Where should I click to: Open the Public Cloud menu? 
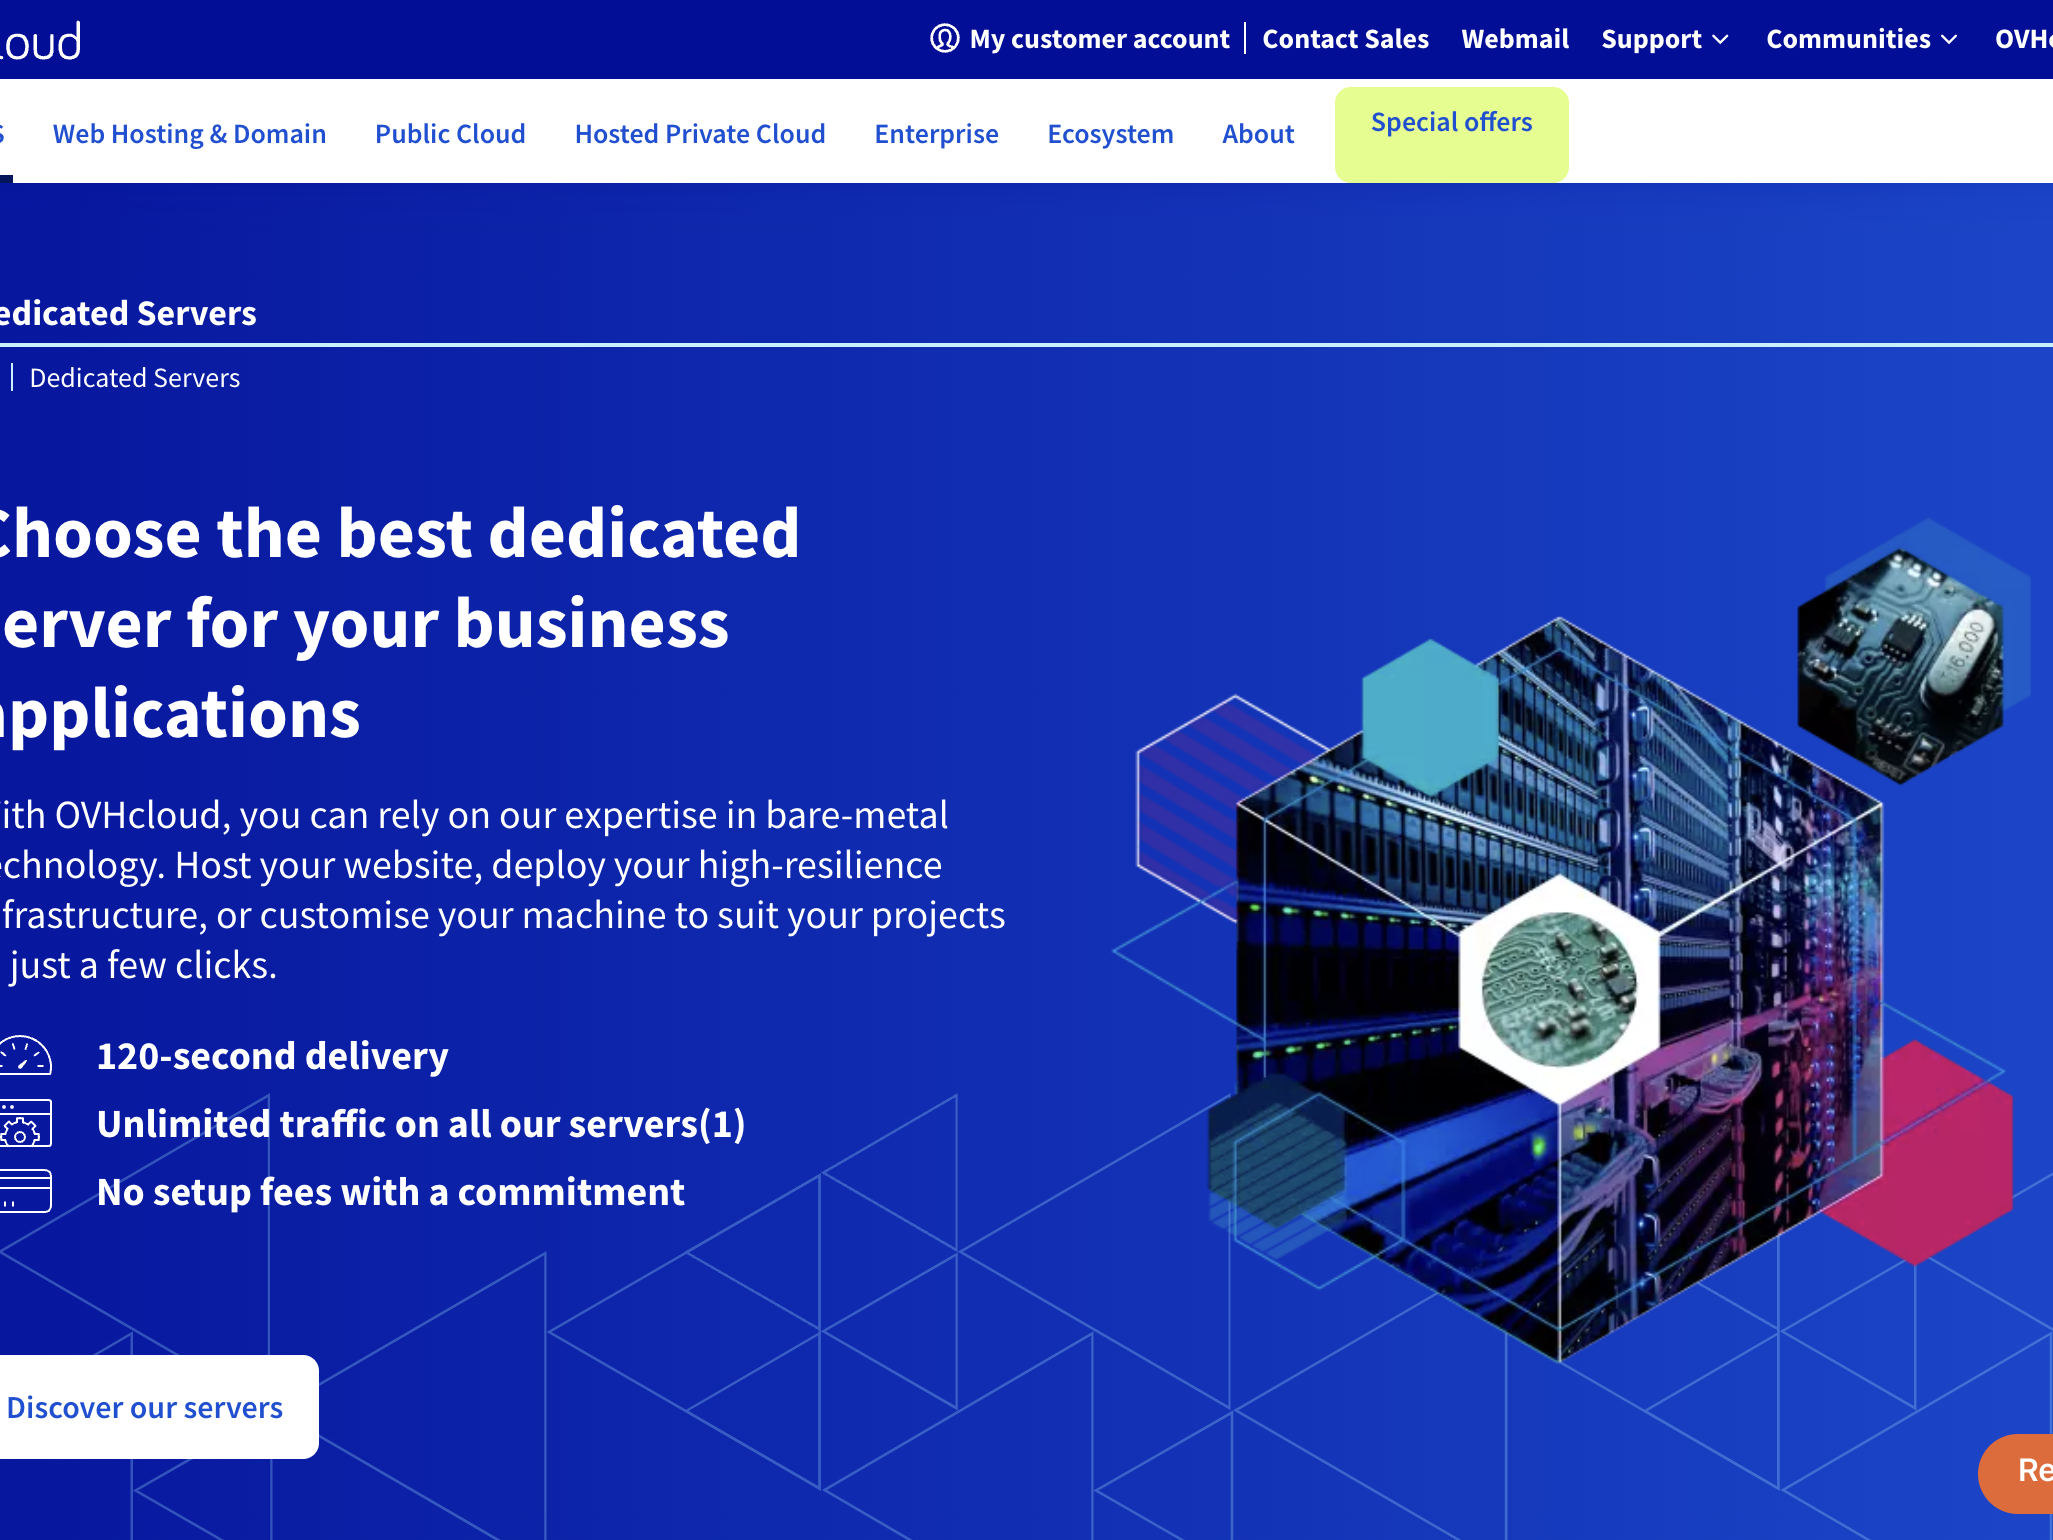point(450,134)
